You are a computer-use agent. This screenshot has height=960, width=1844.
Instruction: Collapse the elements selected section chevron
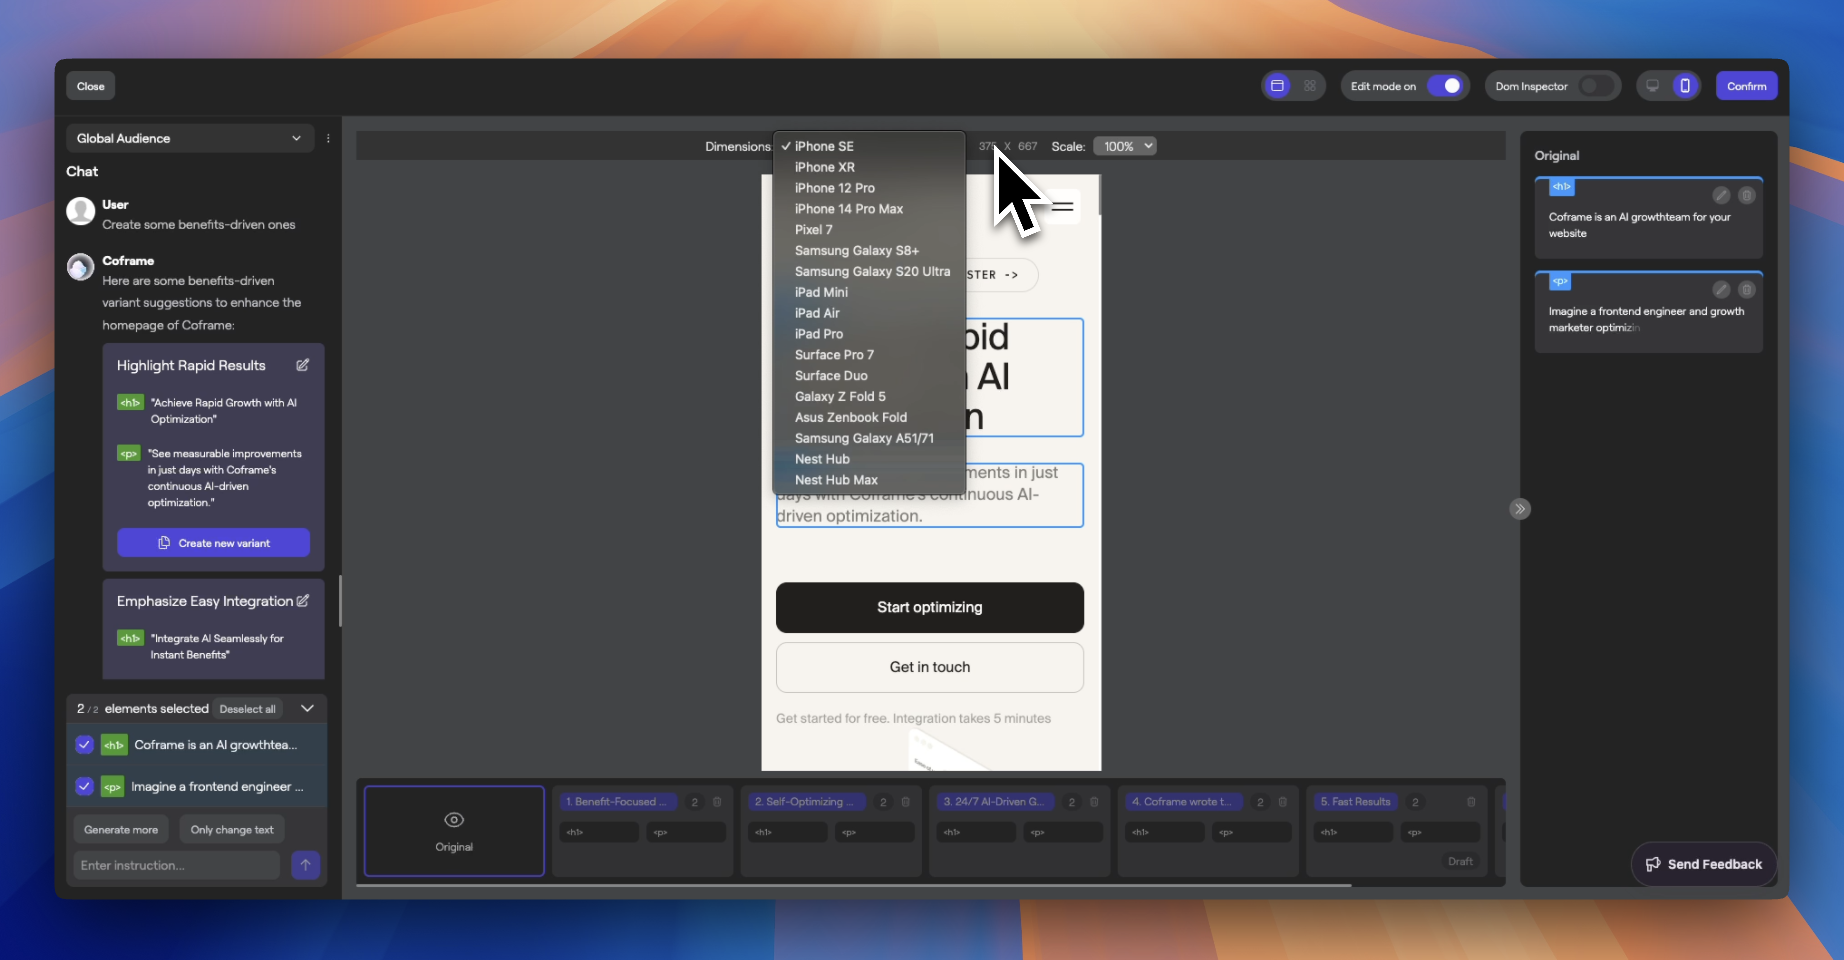[307, 709]
